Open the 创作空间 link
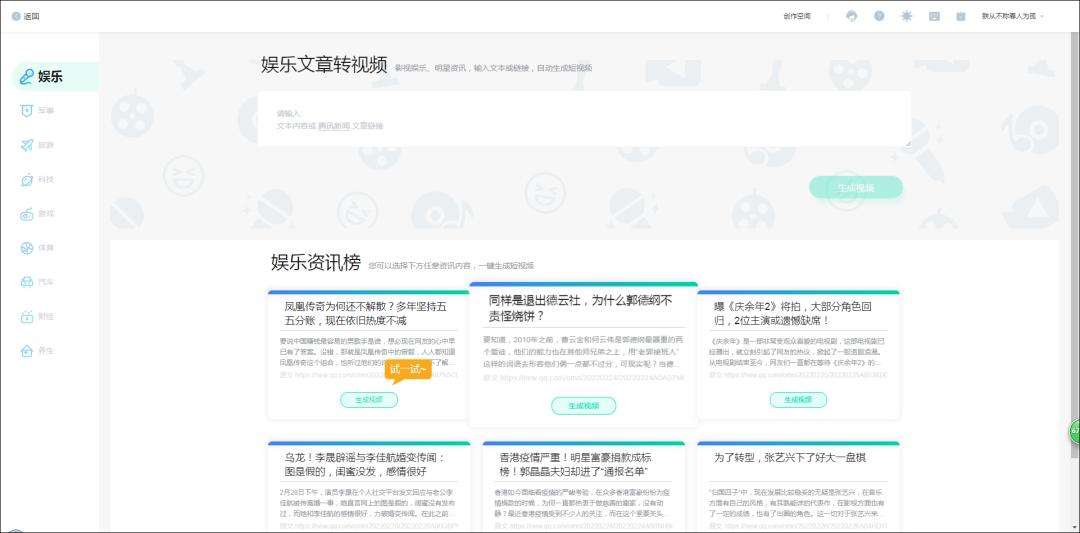Image resolution: width=1080 pixels, height=533 pixels. [797, 16]
